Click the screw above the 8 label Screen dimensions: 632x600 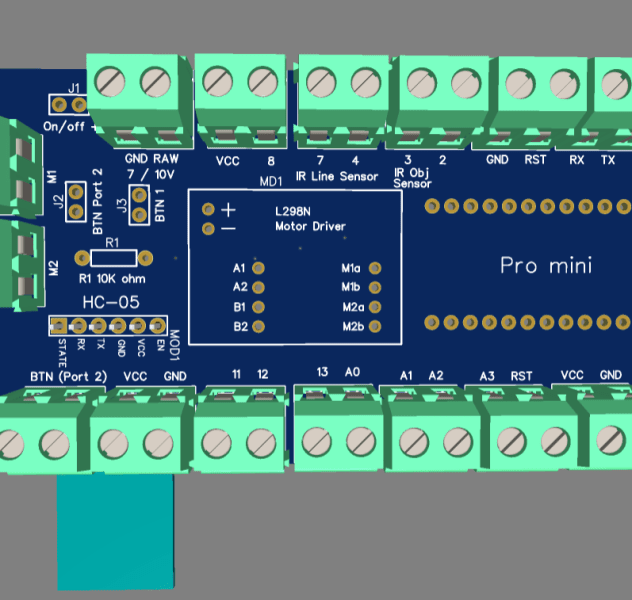pos(263,82)
